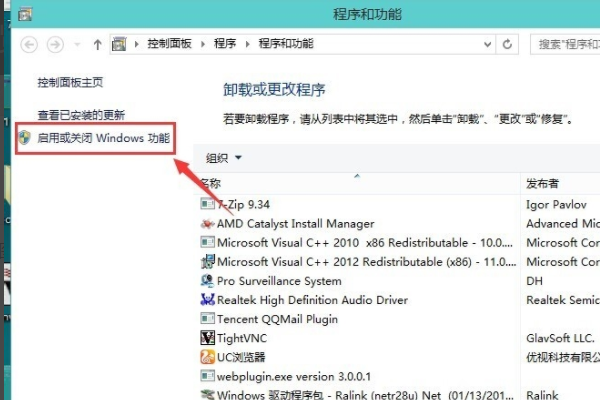Open the recent locations arrow beside the forward button
The width and height of the screenshot is (600, 400).
coord(77,45)
